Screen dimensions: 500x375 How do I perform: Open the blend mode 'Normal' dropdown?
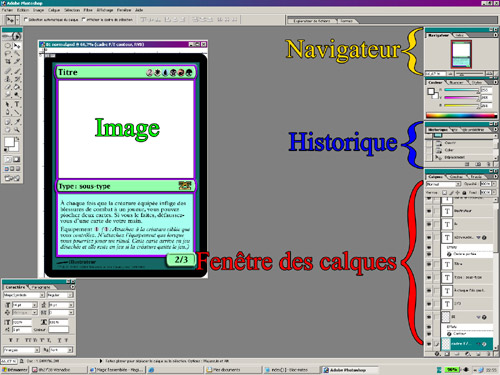443,184
